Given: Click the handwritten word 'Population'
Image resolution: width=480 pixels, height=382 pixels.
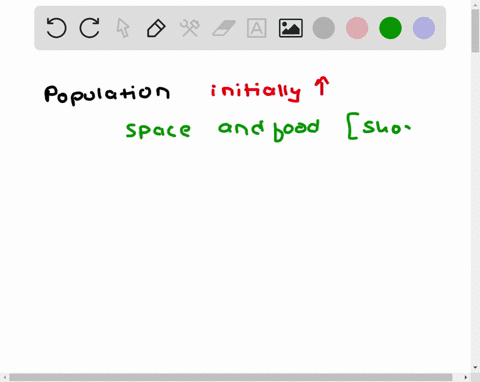Looking at the screenshot, I should [107, 94].
